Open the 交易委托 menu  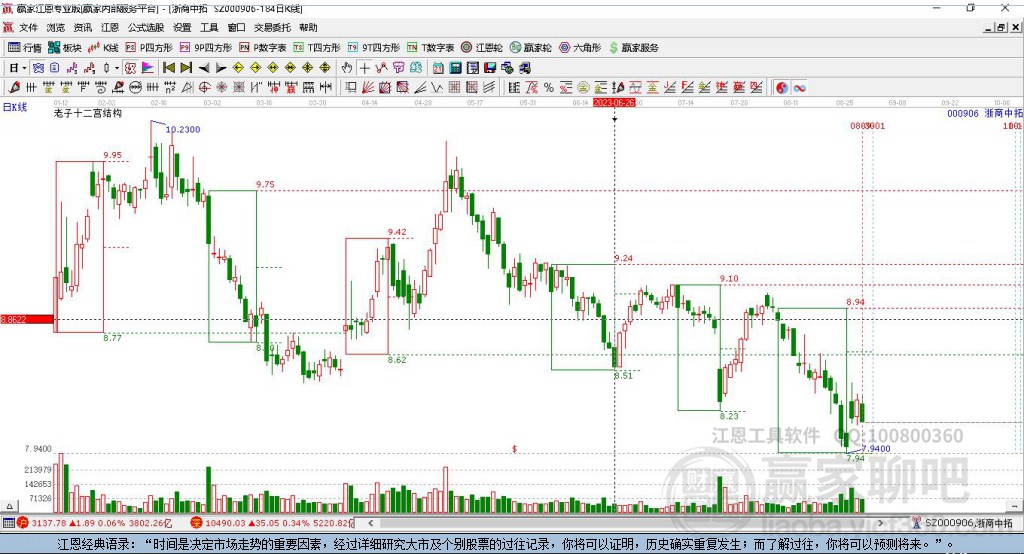coord(272,27)
